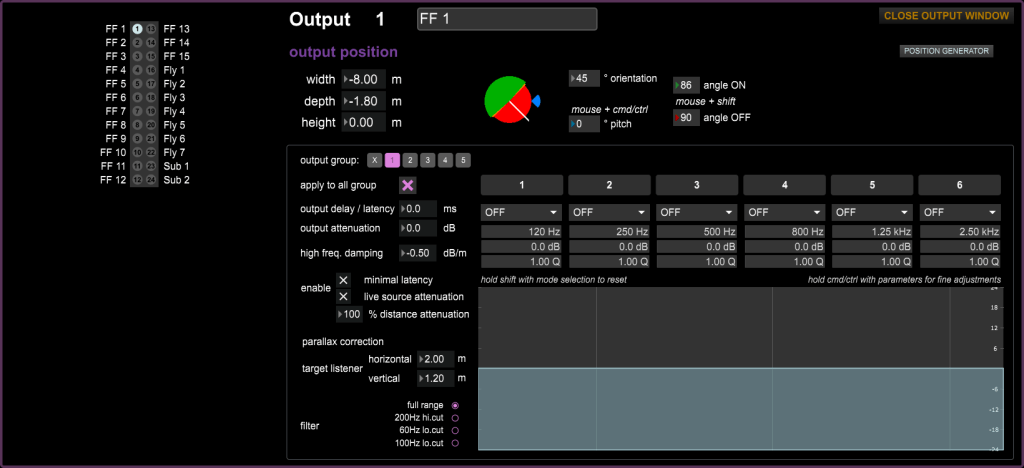The image size is (1024, 468).
Task: Choose the 200Hz hi.cut filter option
Action: pos(455,417)
